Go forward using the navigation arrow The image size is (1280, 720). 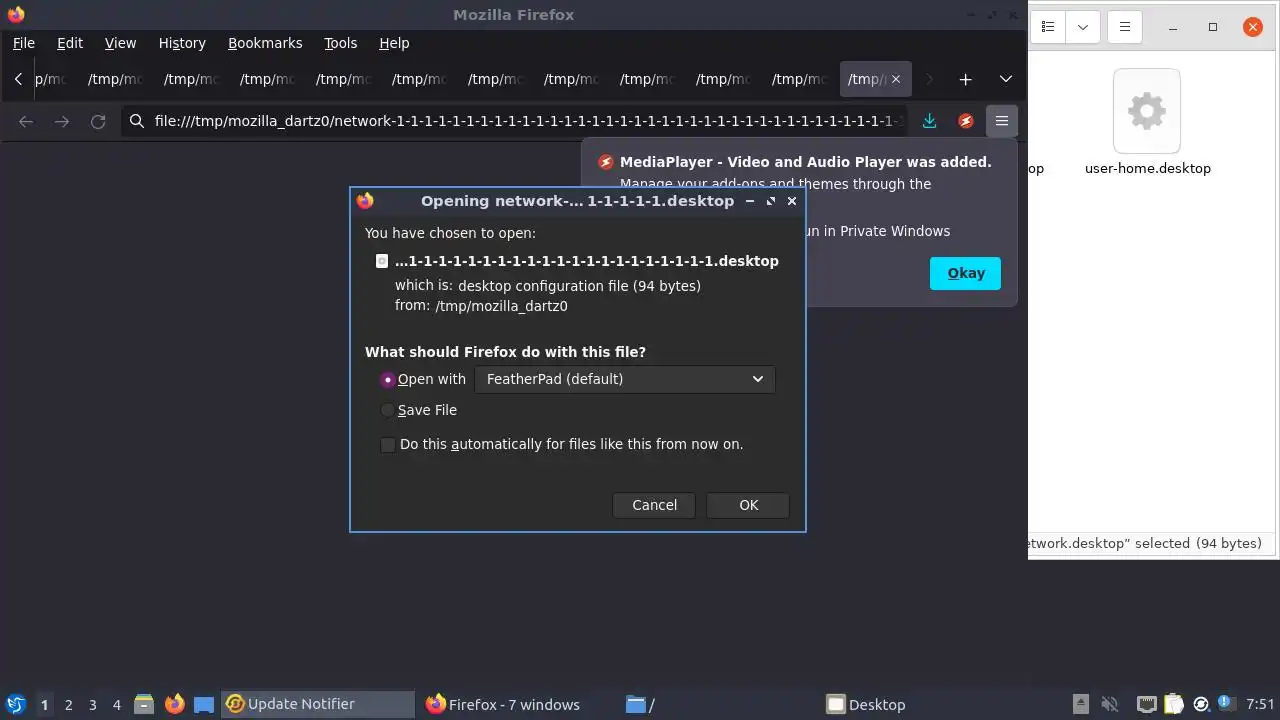click(62, 121)
